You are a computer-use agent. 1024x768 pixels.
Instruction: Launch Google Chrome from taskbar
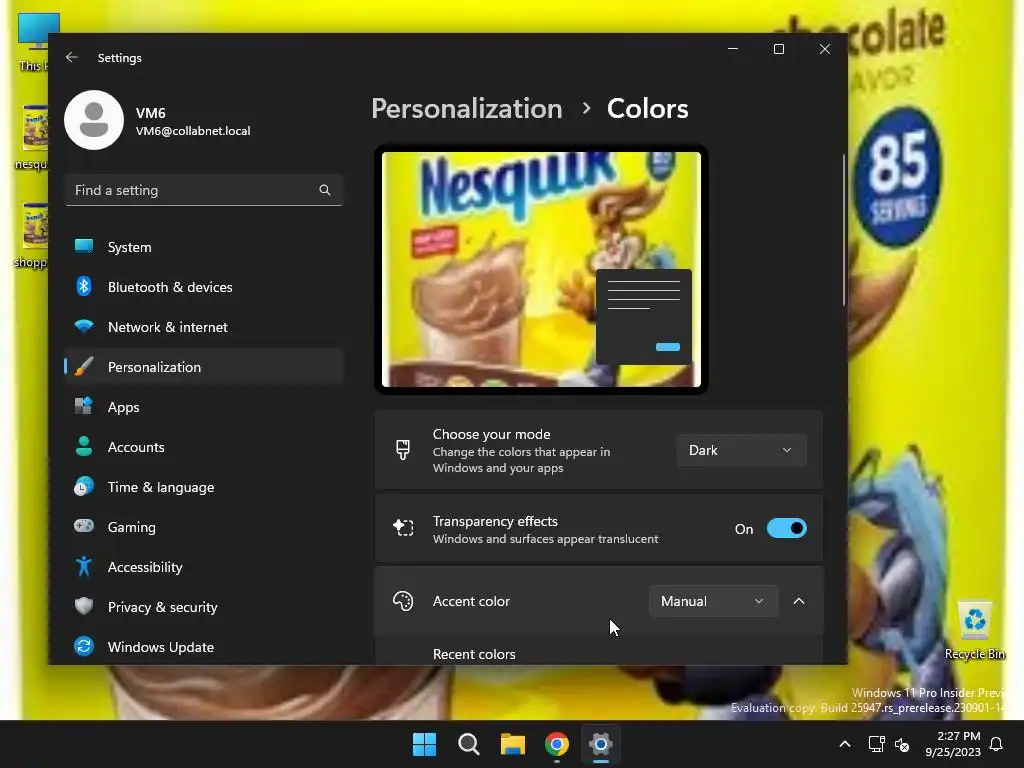tap(557, 744)
